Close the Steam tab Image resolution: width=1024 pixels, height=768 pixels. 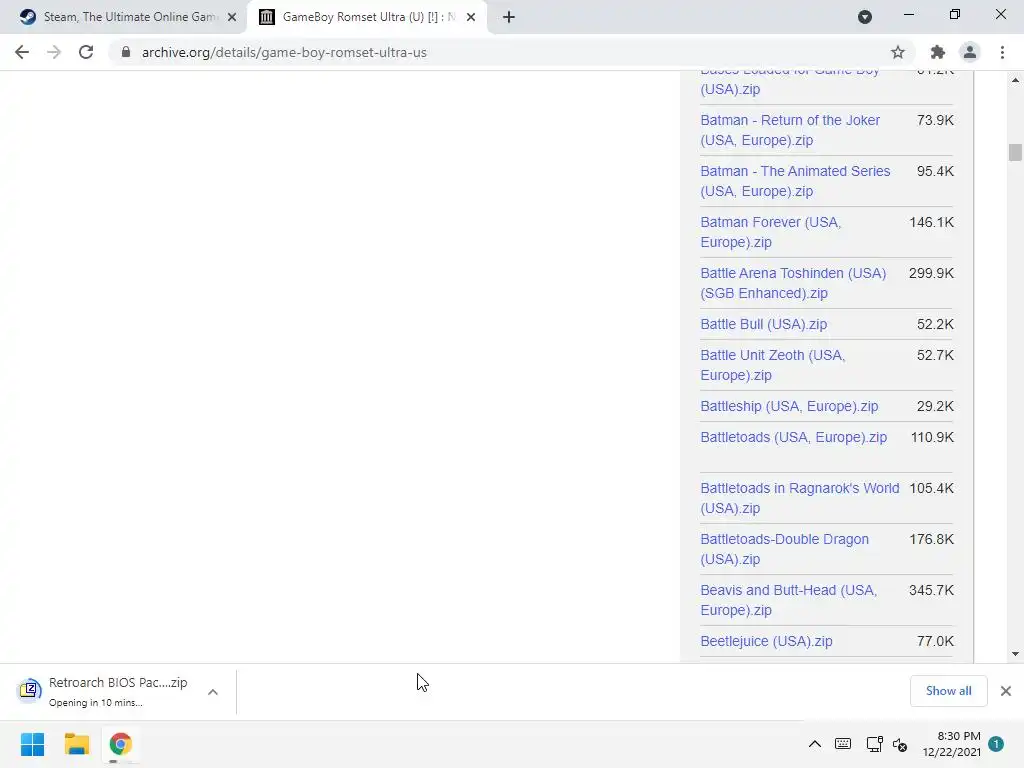232,17
